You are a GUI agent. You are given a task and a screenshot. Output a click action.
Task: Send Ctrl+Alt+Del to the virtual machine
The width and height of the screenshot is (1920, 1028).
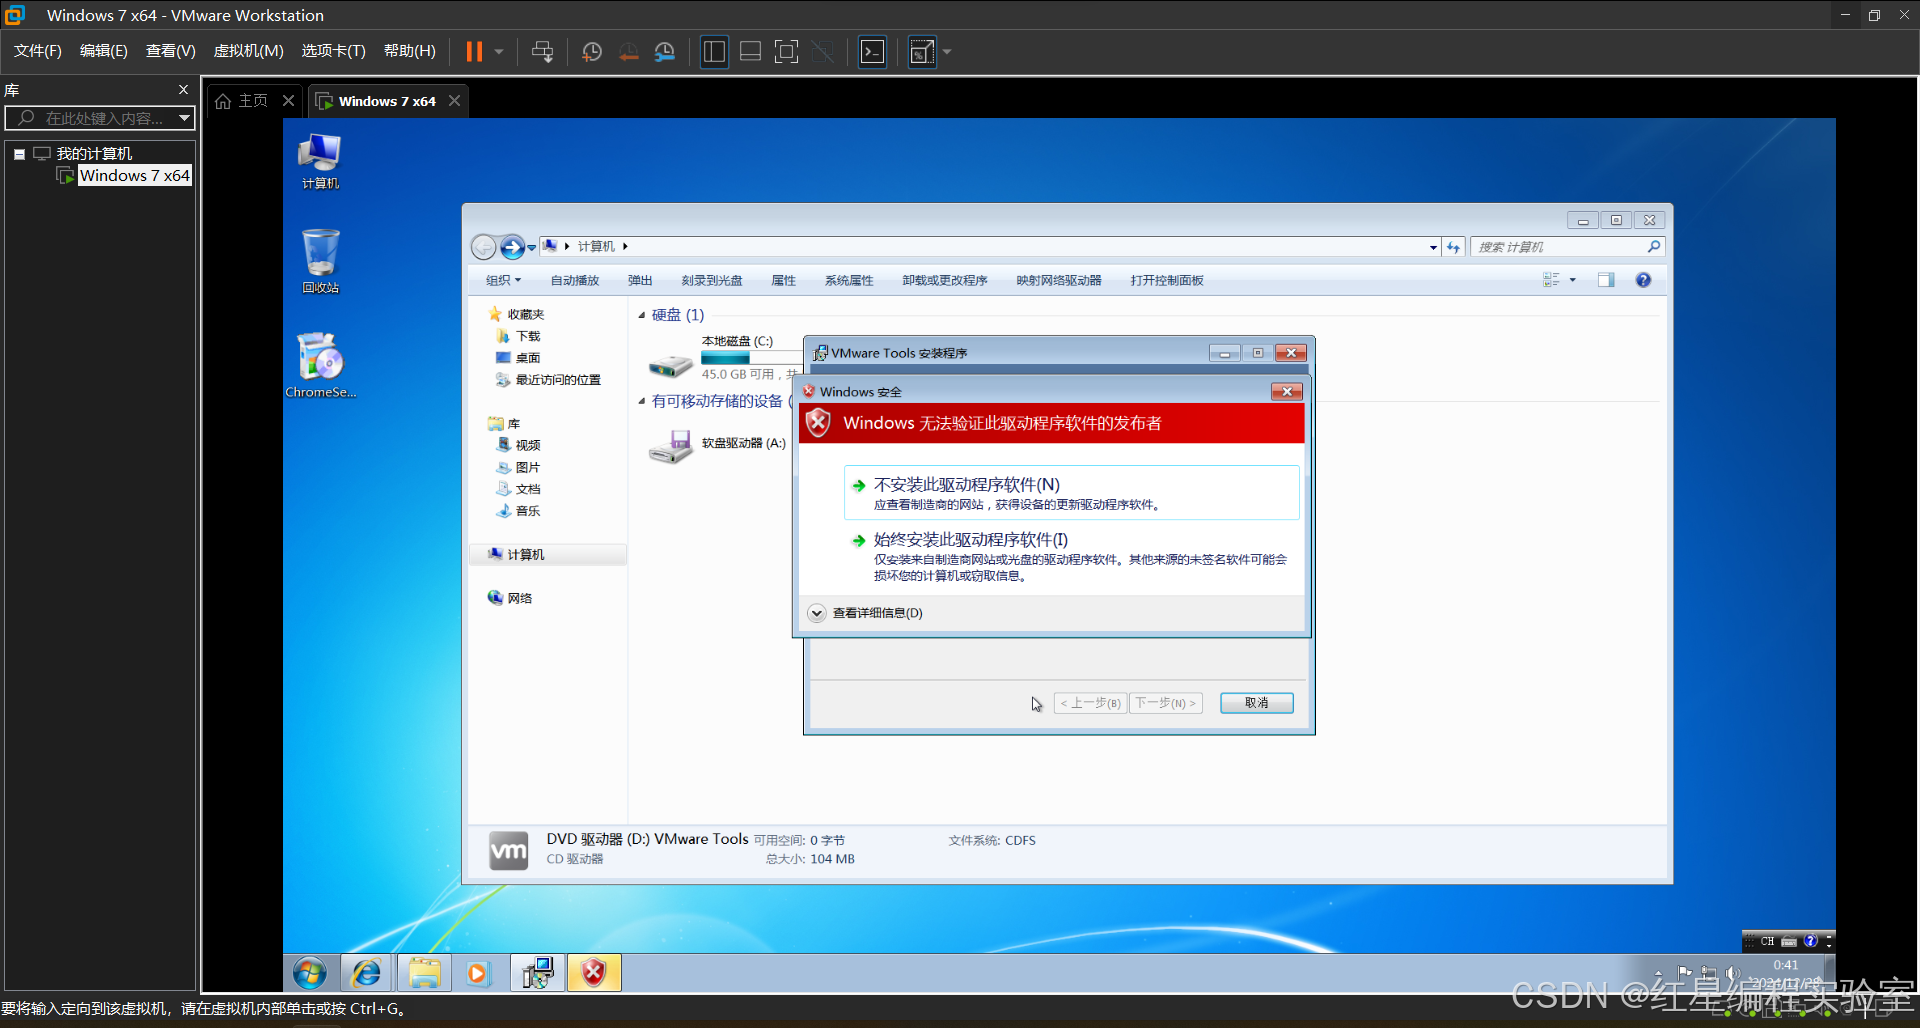542,51
